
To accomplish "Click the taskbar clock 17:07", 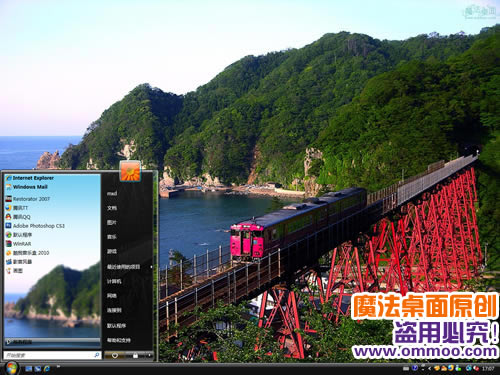I will [488, 369].
